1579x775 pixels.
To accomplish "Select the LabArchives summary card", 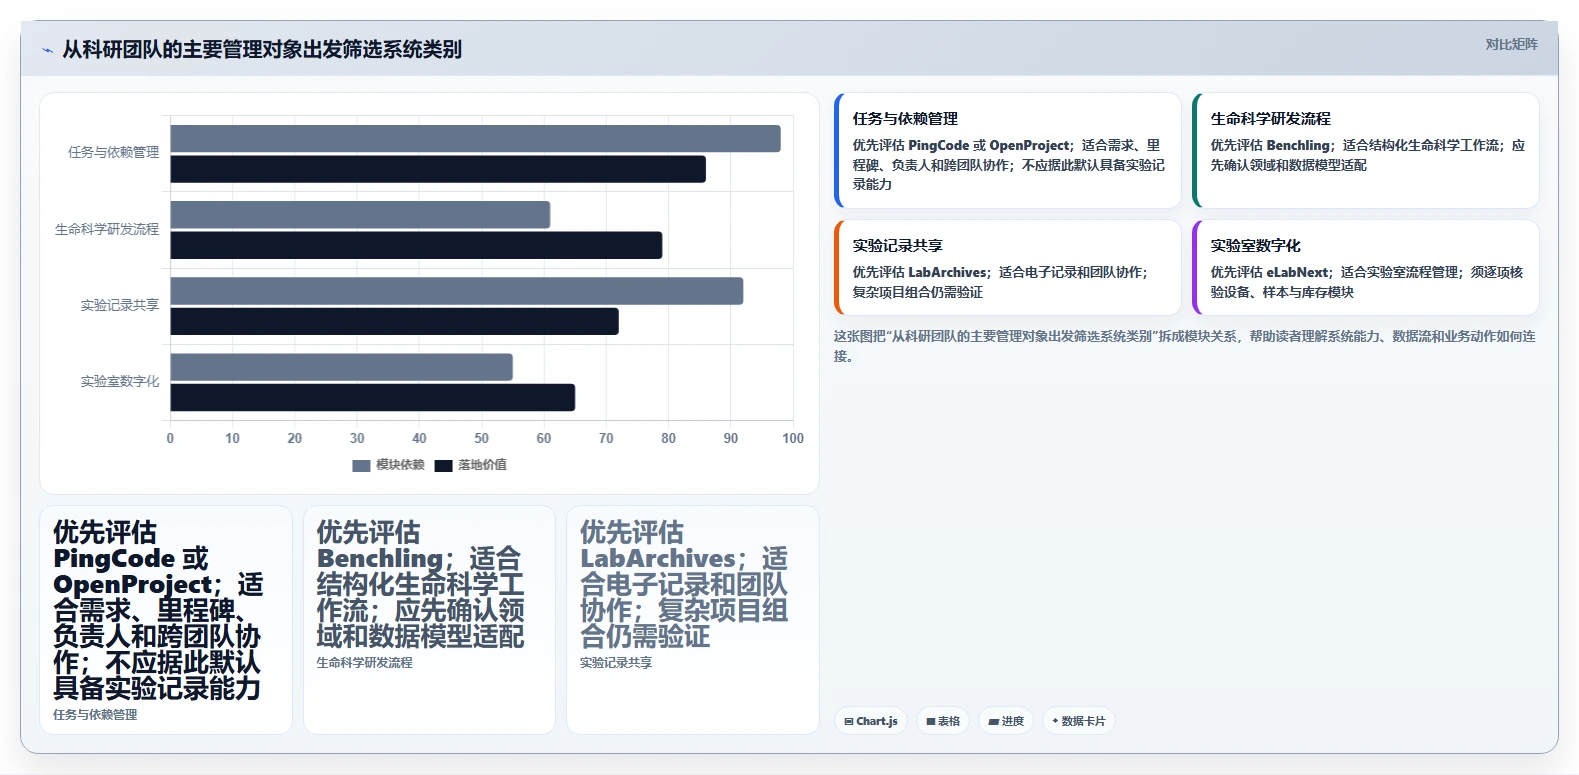I will point(693,620).
